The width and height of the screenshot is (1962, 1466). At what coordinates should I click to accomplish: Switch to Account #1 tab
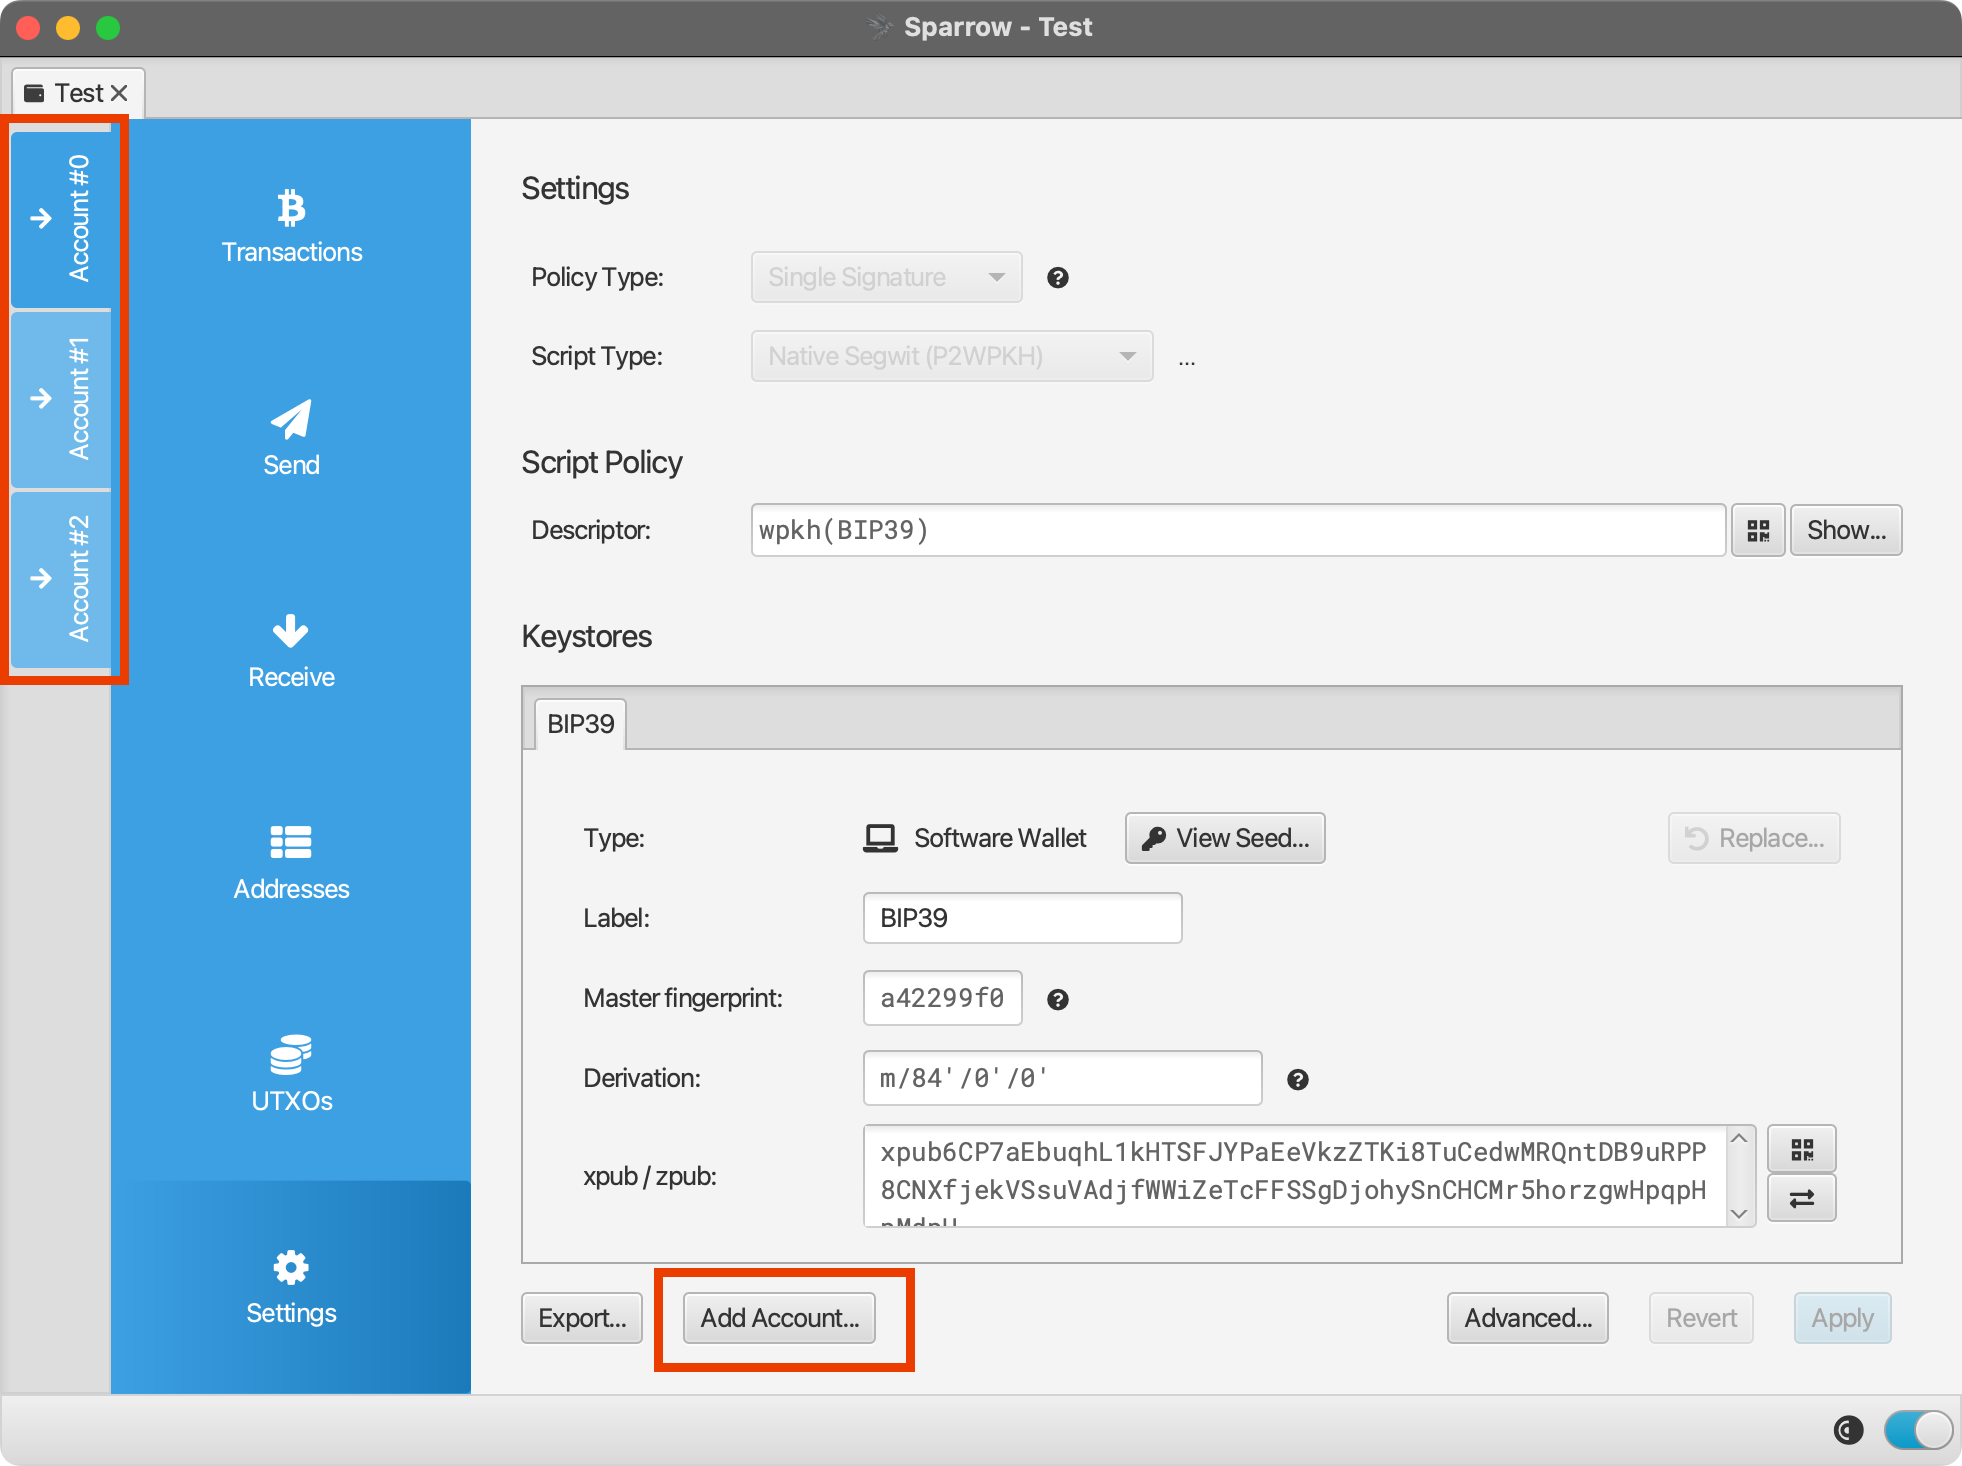pyautogui.click(x=62, y=398)
